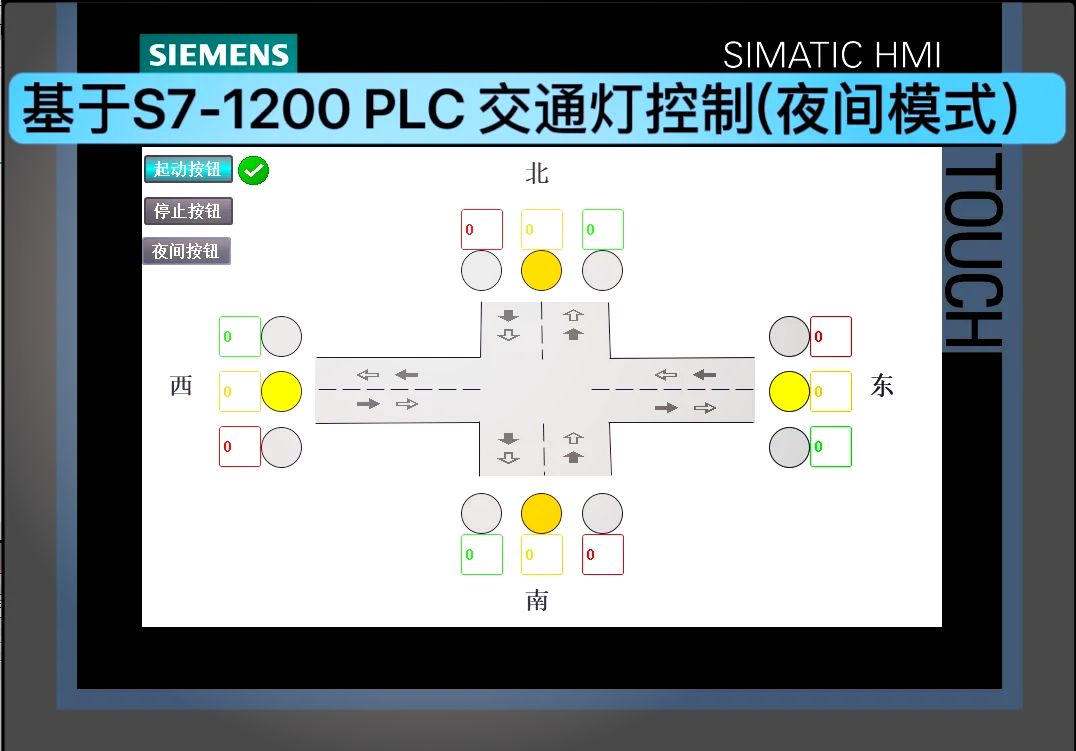Click the south lit yellow lamp

pos(541,513)
